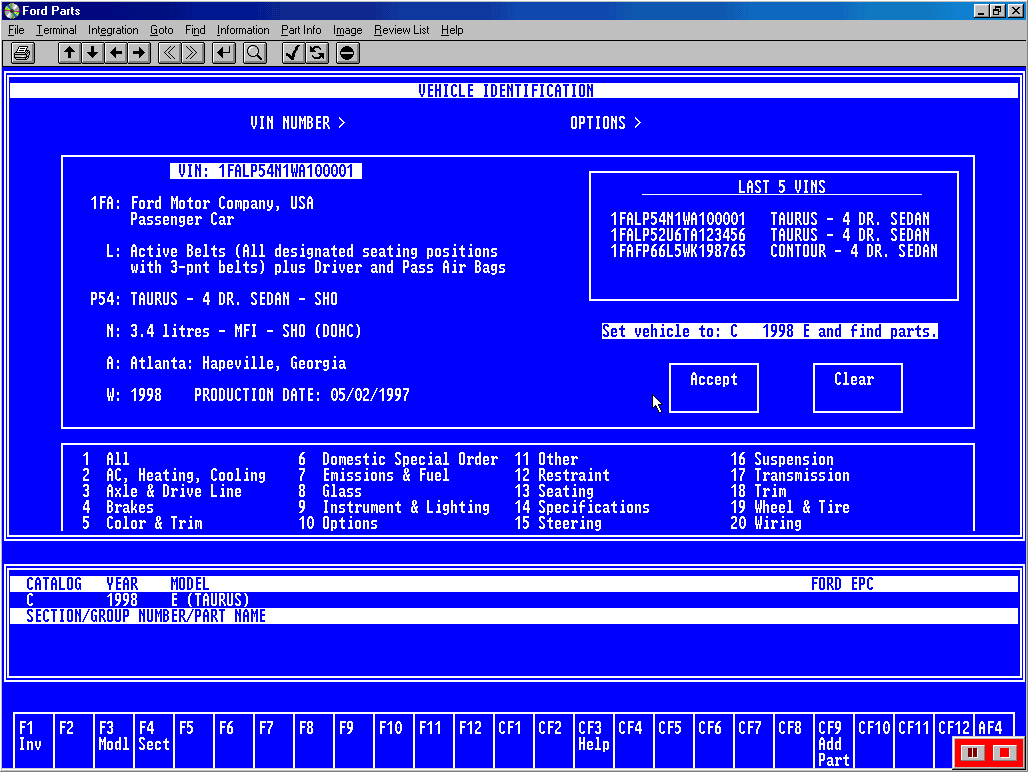Select OPTIONS > option
The height and width of the screenshot is (772, 1028).
[x=606, y=123]
